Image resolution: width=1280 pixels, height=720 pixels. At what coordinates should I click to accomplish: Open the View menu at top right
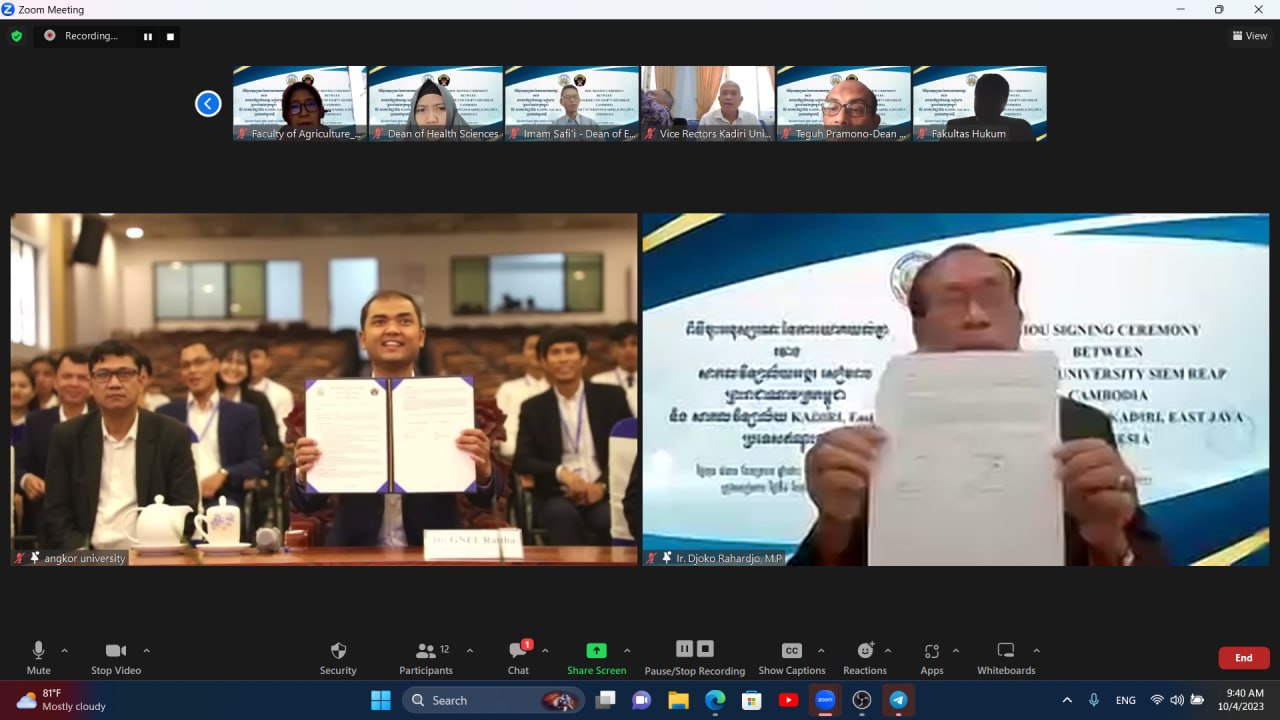click(x=1250, y=36)
